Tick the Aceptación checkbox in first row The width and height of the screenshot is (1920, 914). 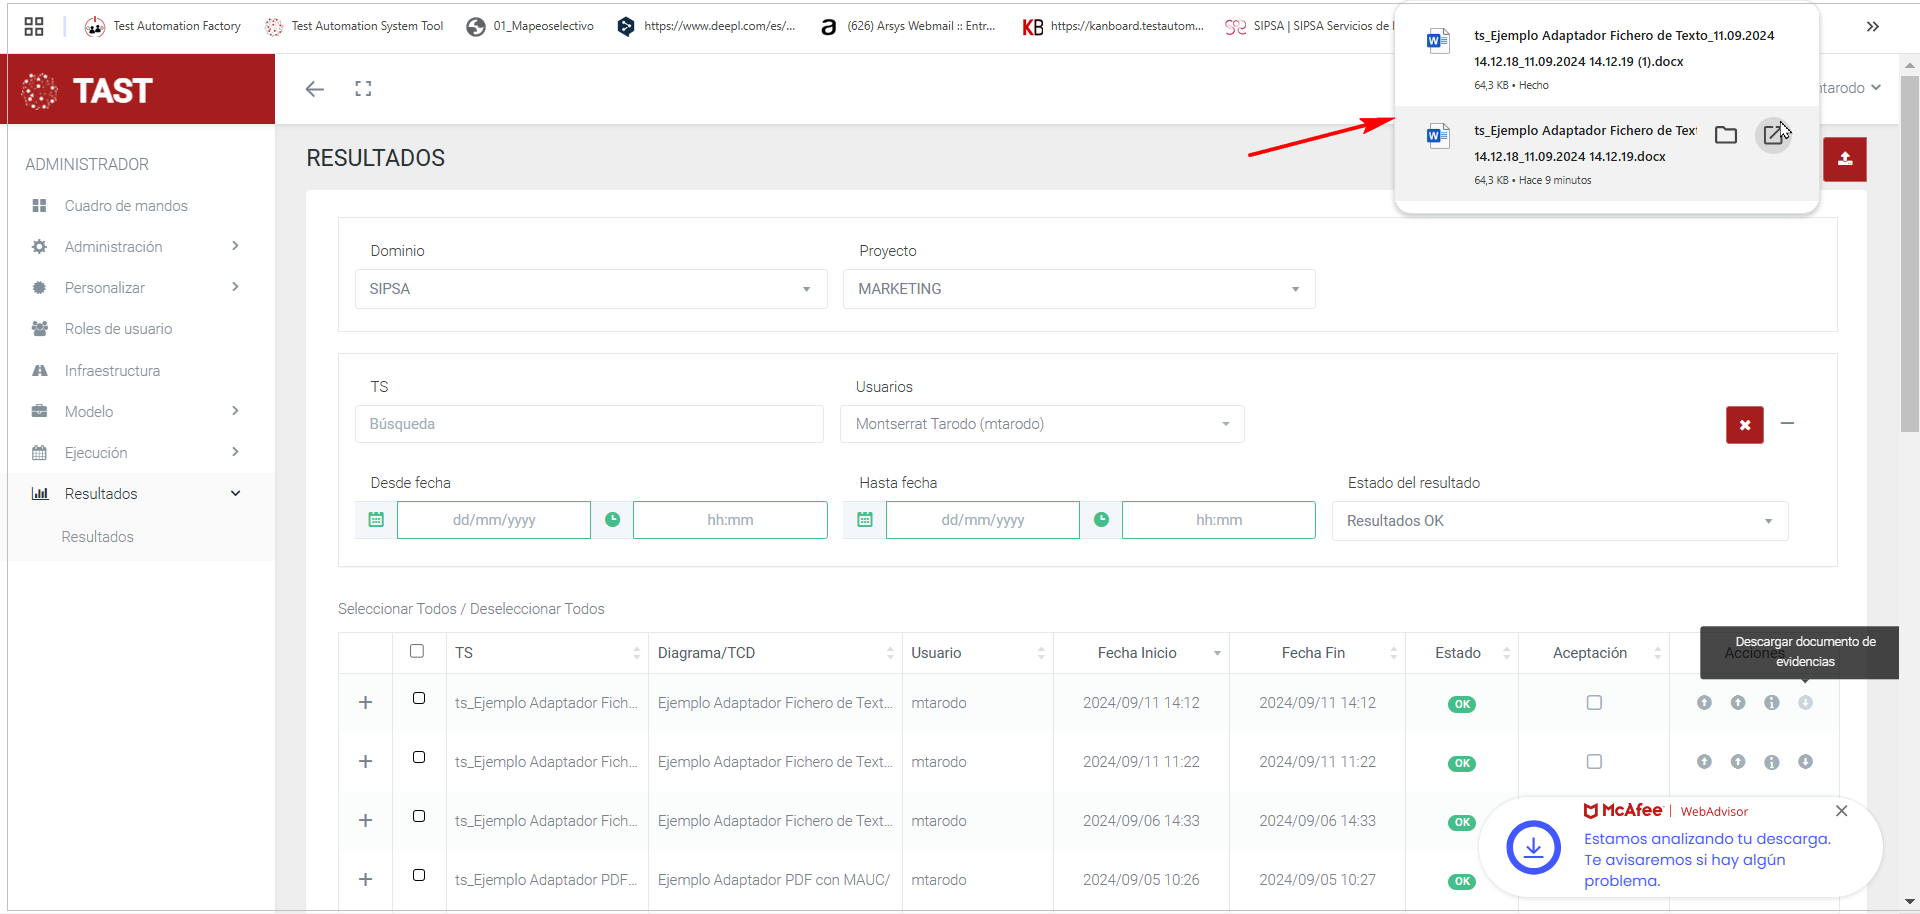1594,703
